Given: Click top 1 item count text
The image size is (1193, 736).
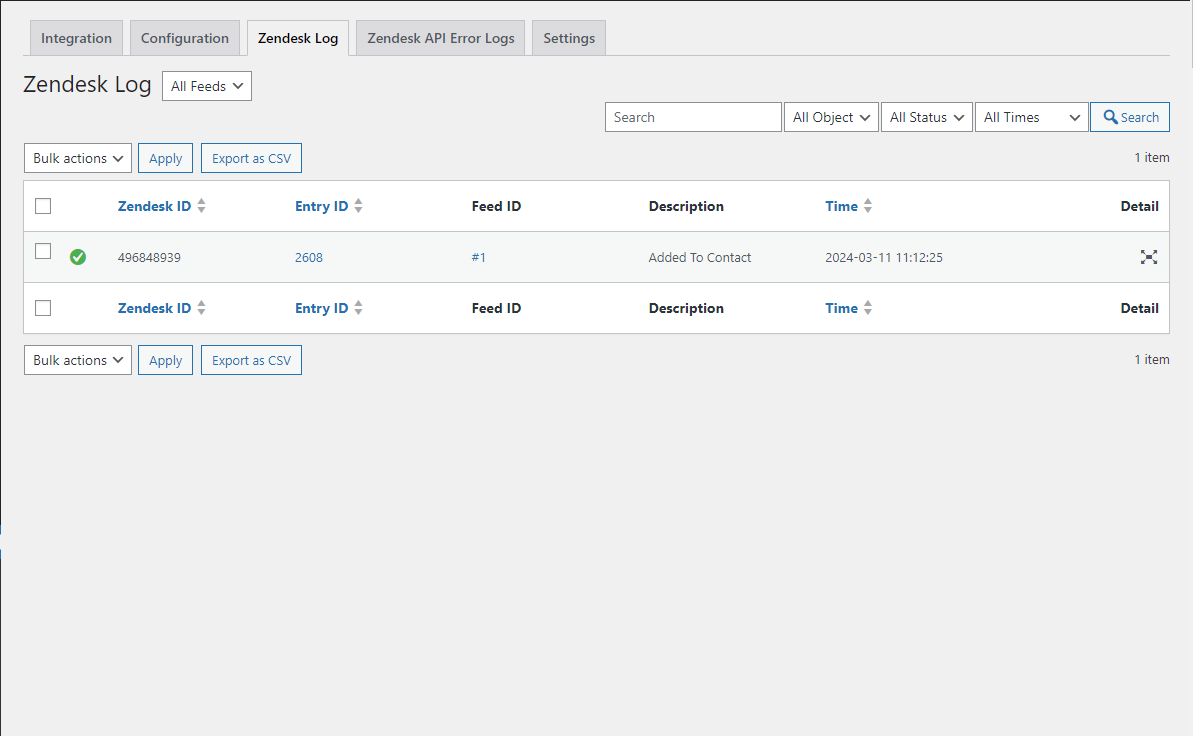Looking at the screenshot, I should click(x=1152, y=158).
